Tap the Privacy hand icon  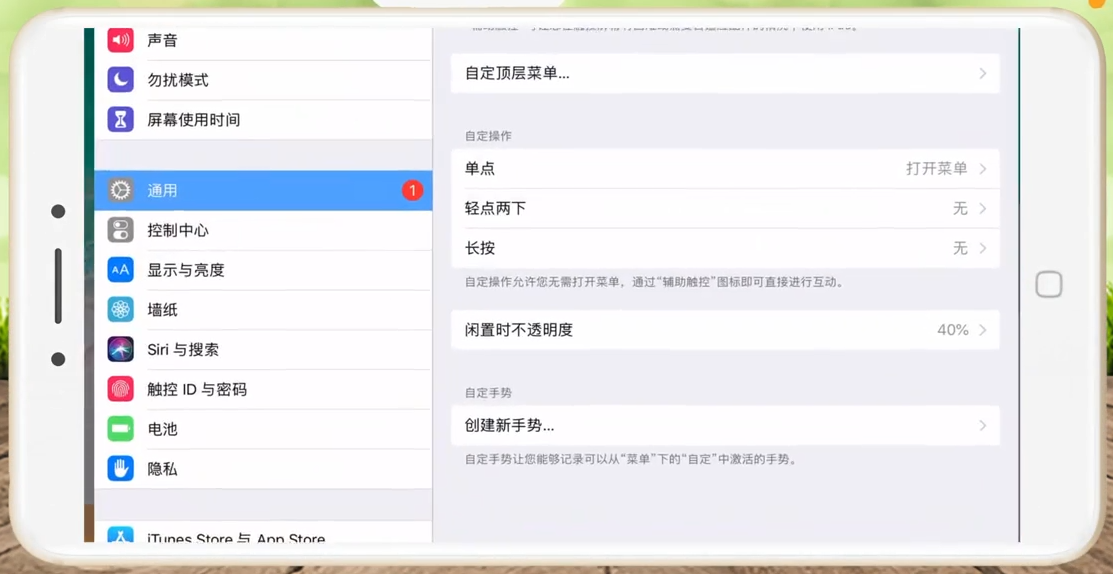(121, 468)
